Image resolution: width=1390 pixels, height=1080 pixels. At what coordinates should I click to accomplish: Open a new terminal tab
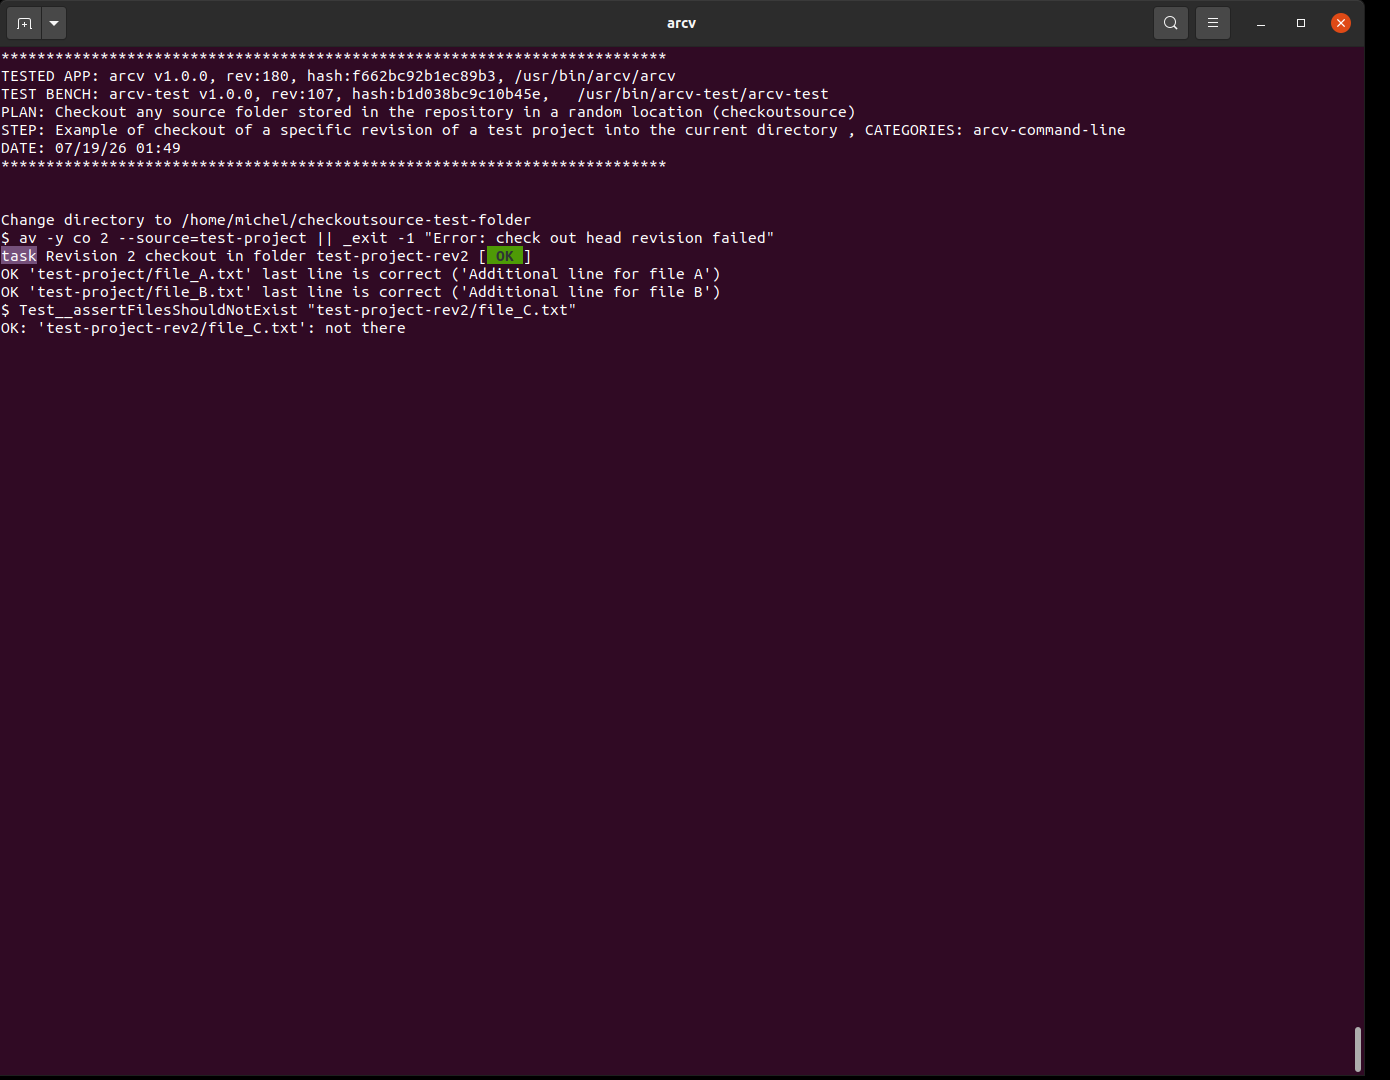[24, 22]
